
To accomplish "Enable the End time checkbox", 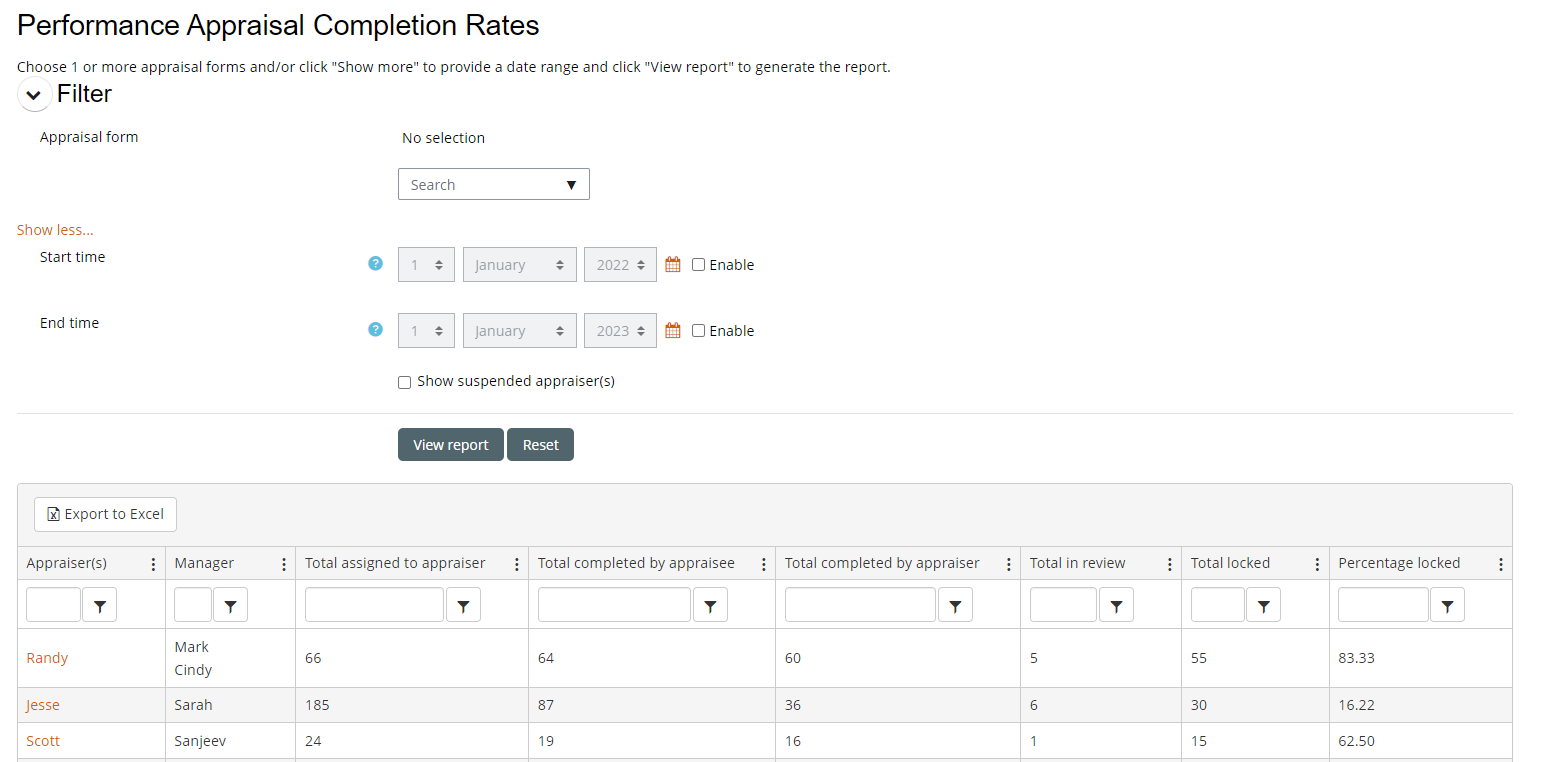I will coord(699,331).
